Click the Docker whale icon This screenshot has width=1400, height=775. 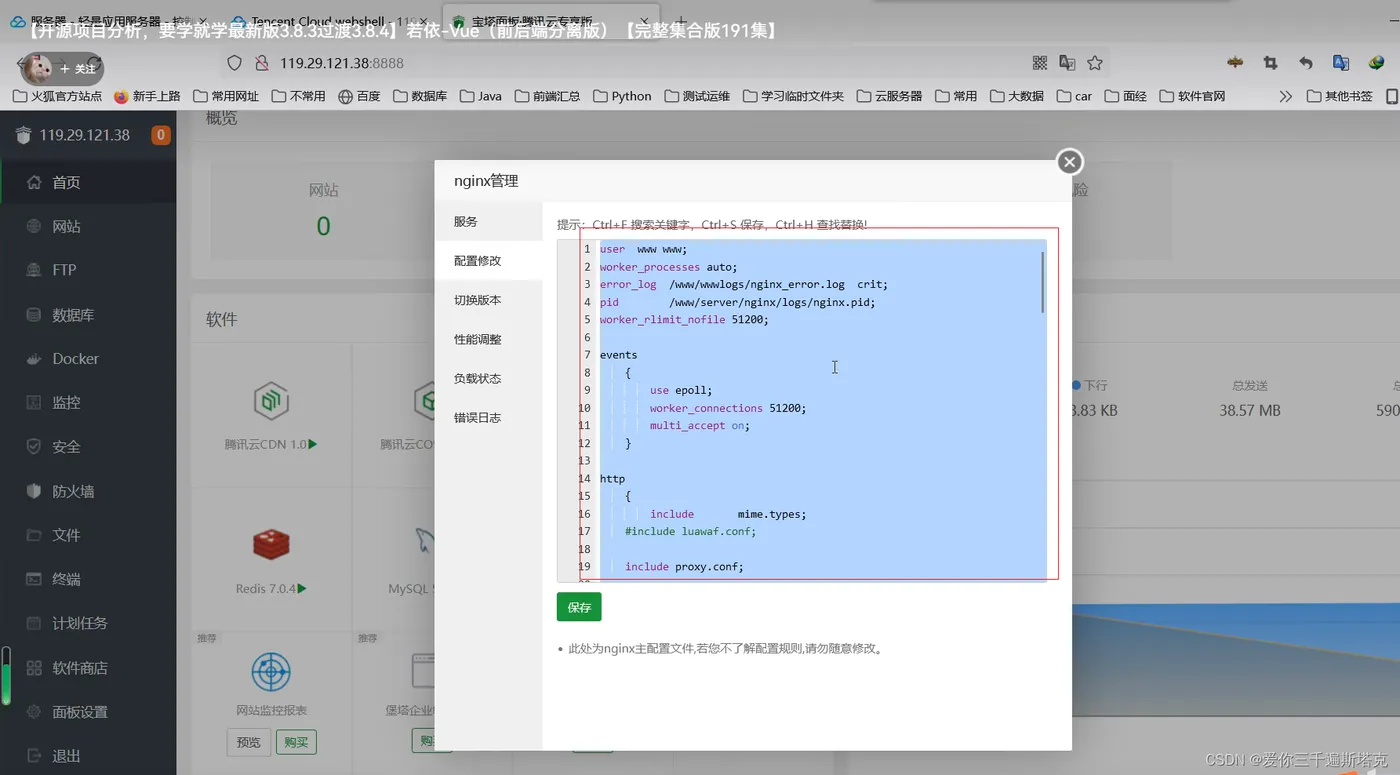pos(34,359)
